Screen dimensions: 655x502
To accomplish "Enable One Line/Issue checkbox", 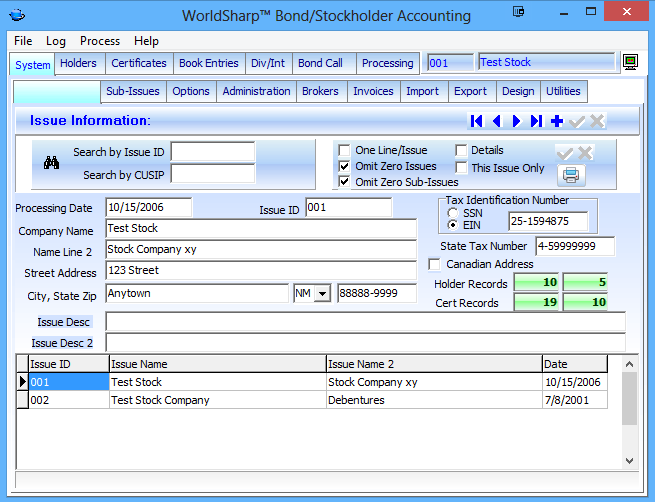I will [x=345, y=150].
